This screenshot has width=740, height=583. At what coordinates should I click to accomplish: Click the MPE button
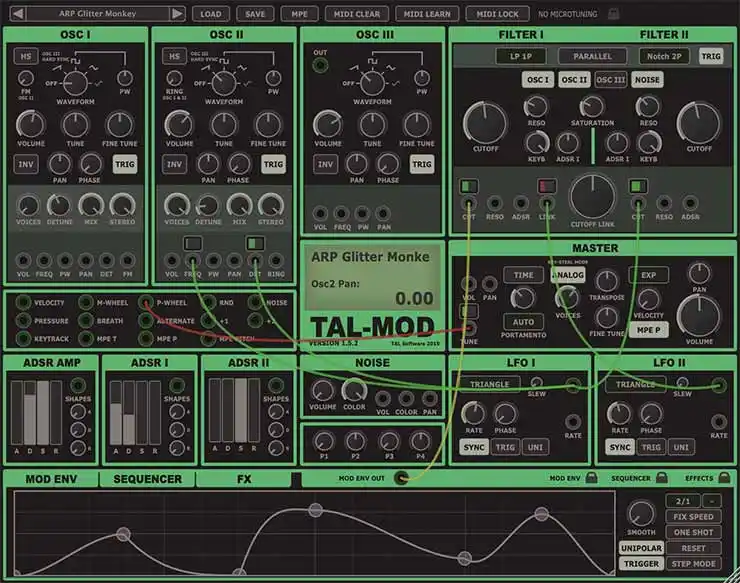[x=299, y=14]
